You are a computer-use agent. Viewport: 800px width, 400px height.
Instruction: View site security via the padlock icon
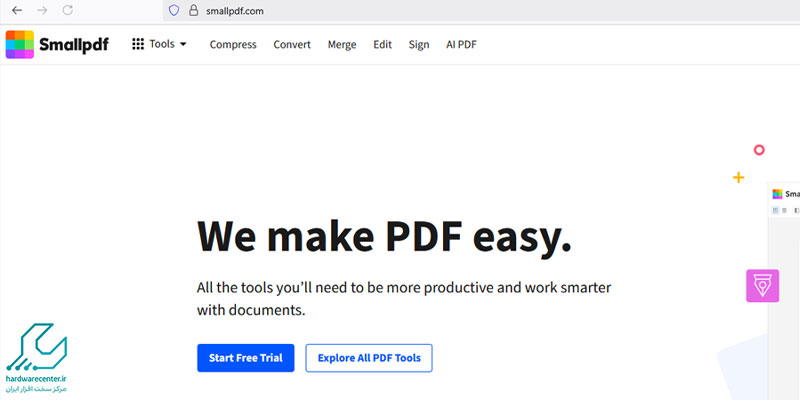[196, 10]
